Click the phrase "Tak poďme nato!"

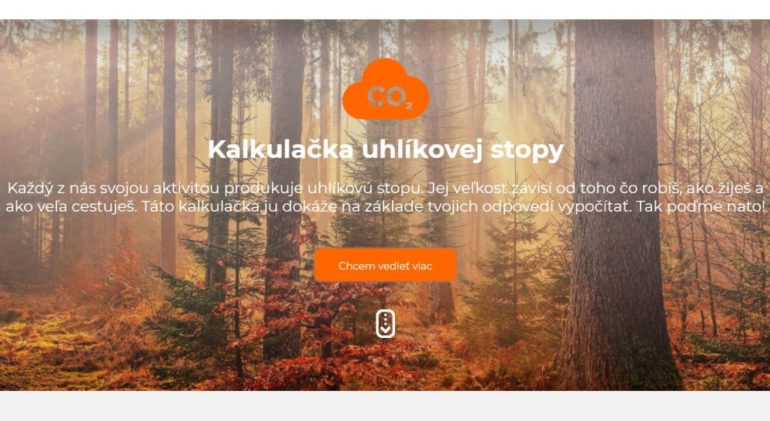pyautogui.click(x=700, y=206)
